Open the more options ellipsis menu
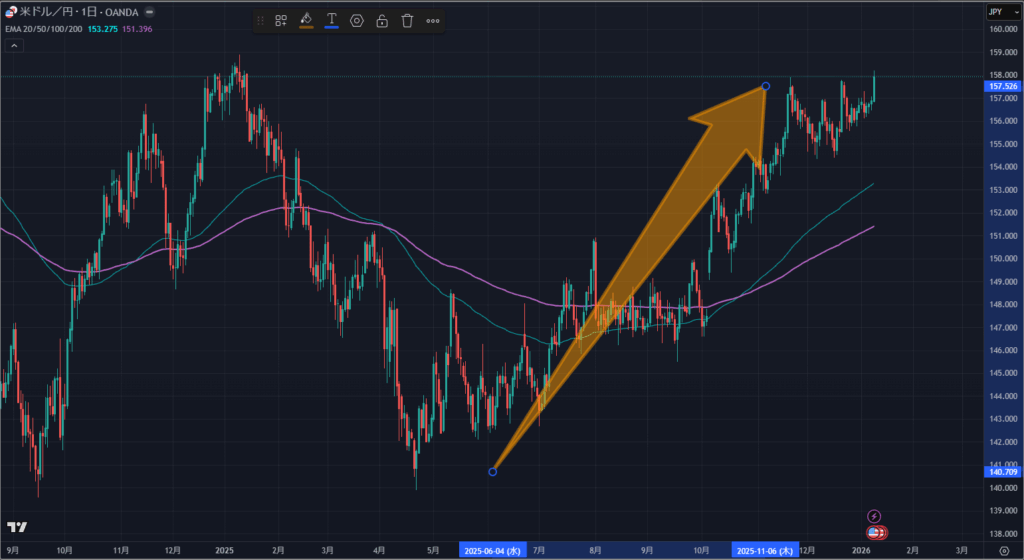 (433, 20)
